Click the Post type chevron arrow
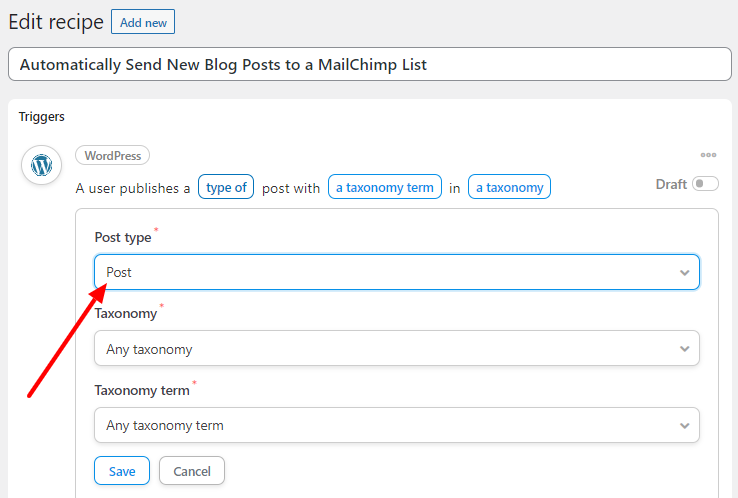Viewport: 738px width, 498px height. click(x=684, y=273)
